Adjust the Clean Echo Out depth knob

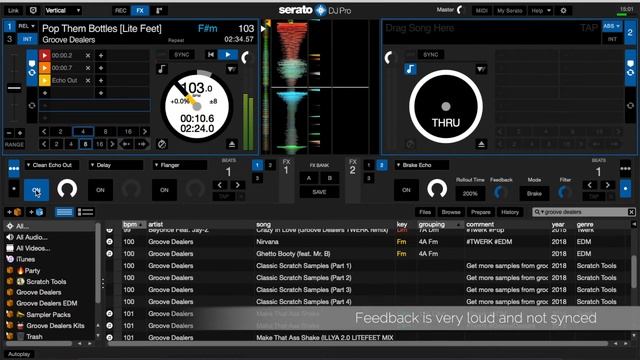tap(67, 189)
